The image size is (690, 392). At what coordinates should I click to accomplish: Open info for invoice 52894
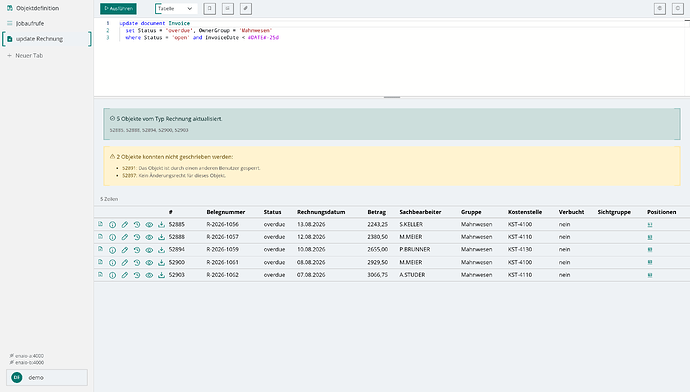click(113, 250)
